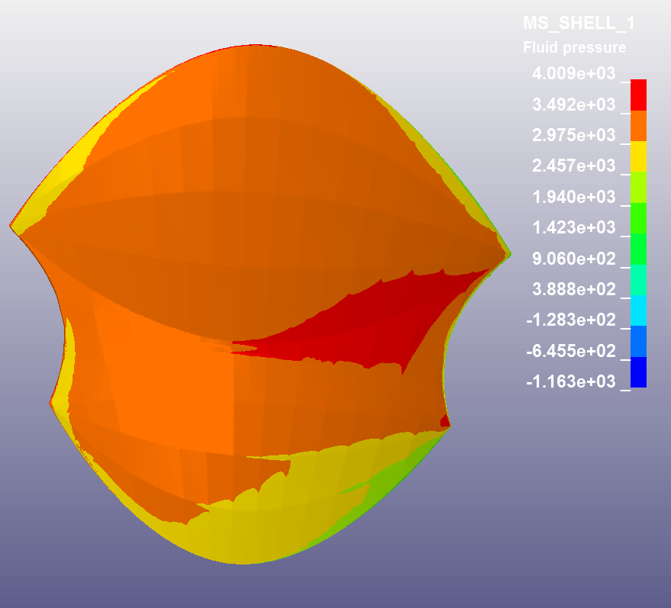Select the 2.457e+03 legend value
The width and height of the screenshot is (671, 608).
[573, 166]
